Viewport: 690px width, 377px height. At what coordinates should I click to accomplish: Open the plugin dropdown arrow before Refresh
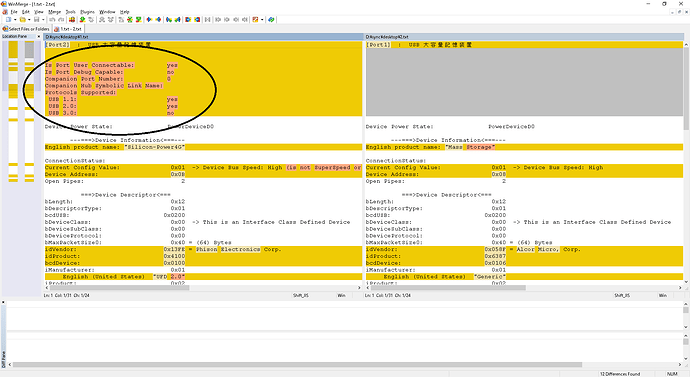click(262, 19)
